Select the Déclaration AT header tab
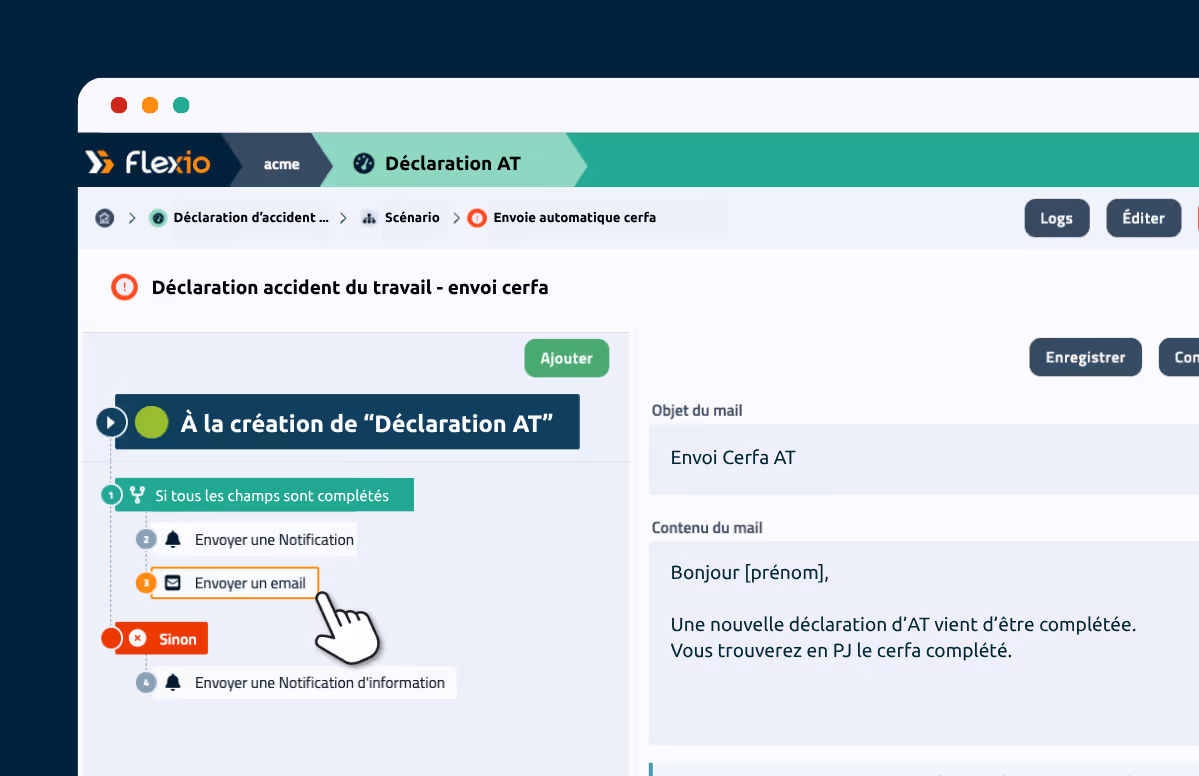Viewport: 1199px width, 776px height. tap(451, 163)
